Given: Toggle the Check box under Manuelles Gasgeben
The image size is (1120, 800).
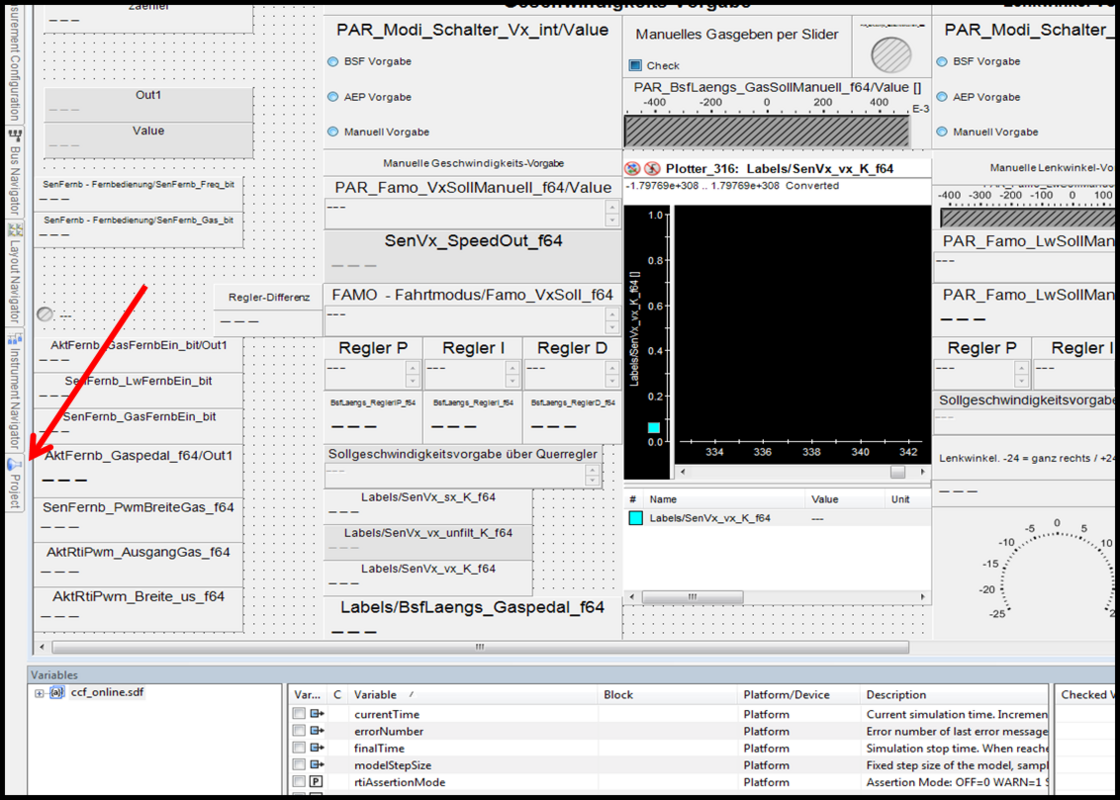Looking at the screenshot, I should click(x=635, y=66).
